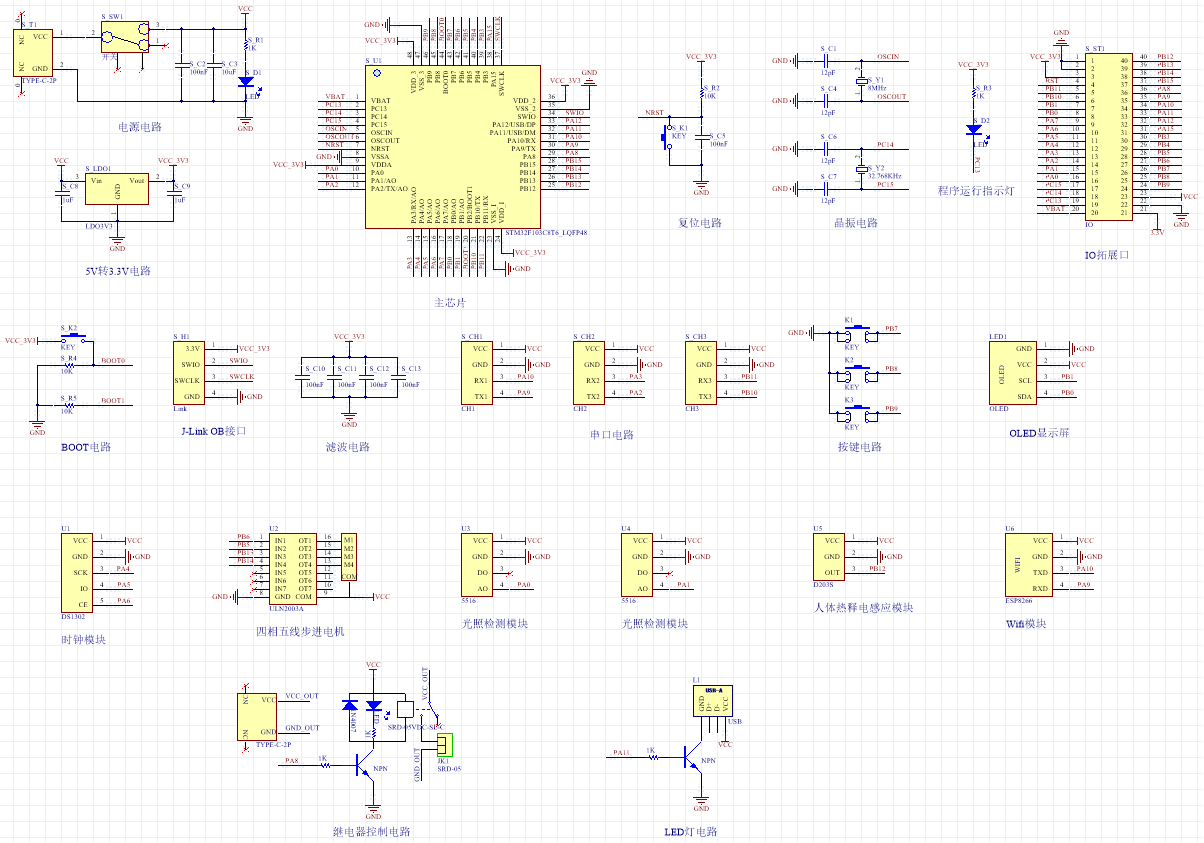Click the LED灯电路 section title

point(690,831)
